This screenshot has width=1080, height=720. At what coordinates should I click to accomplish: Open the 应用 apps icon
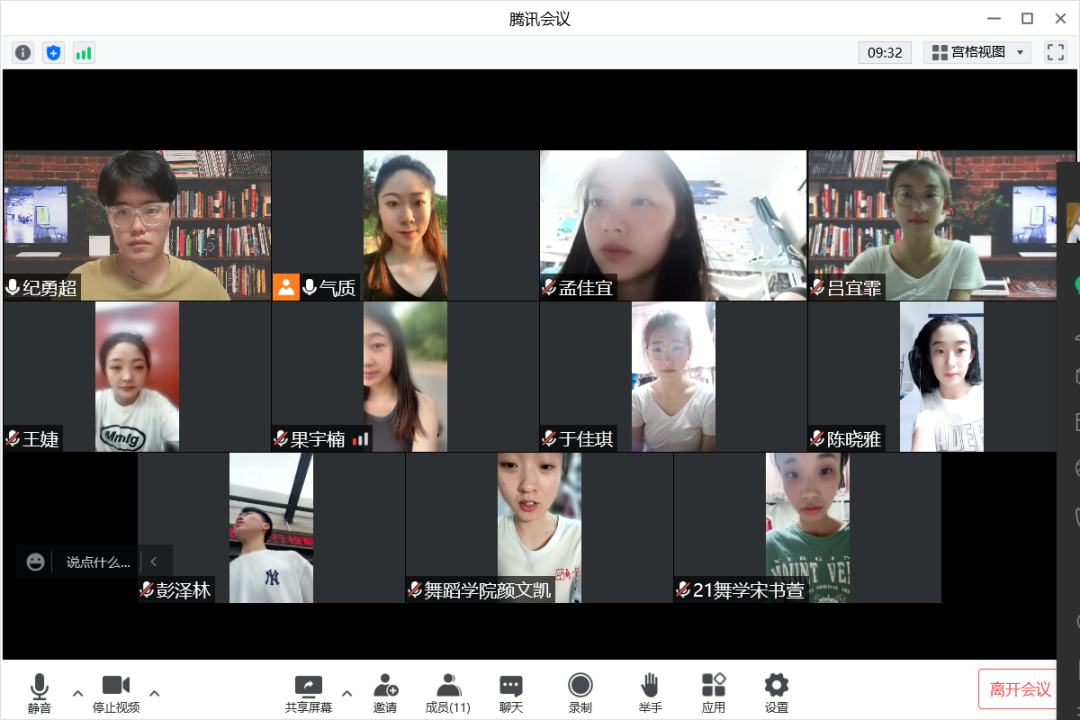click(713, 692)
